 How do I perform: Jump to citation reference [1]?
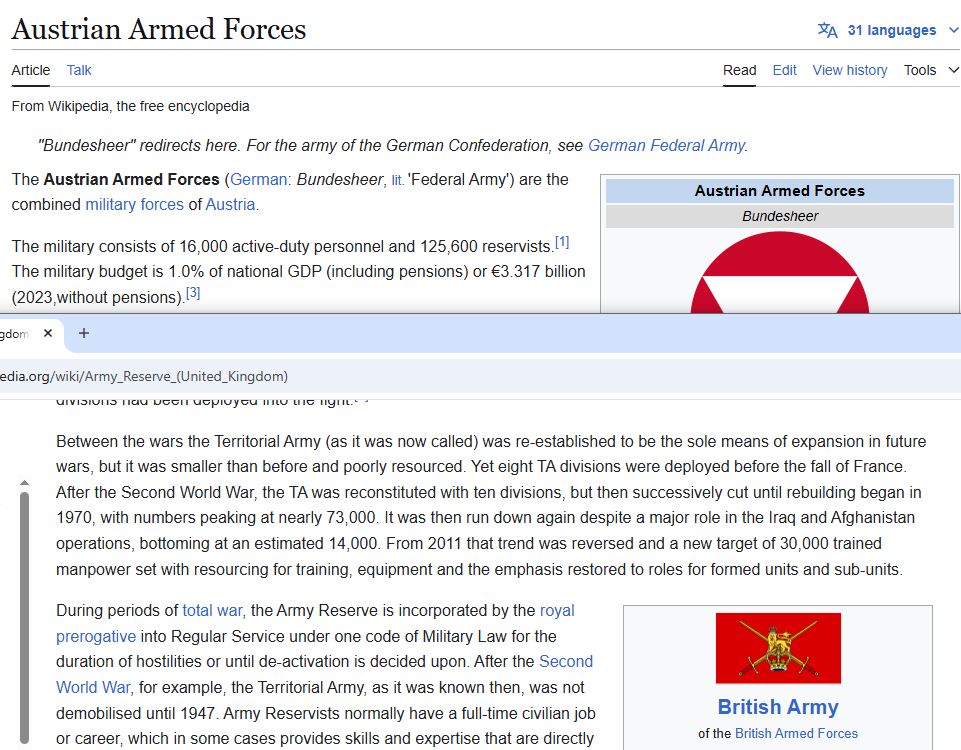(562, 242)
